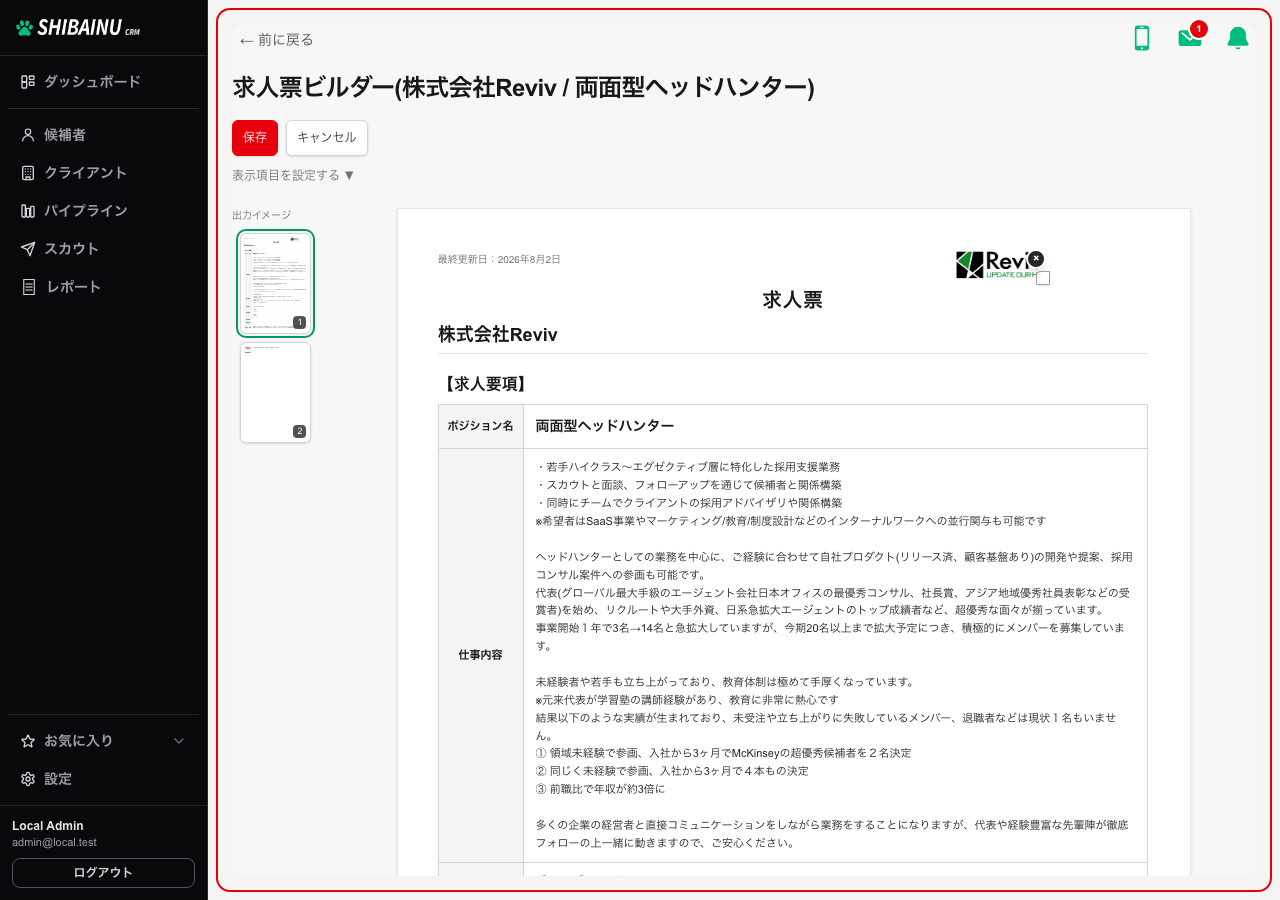1280x900 pixels.
Task: Open the スカウト menu item
Action: 103,249
